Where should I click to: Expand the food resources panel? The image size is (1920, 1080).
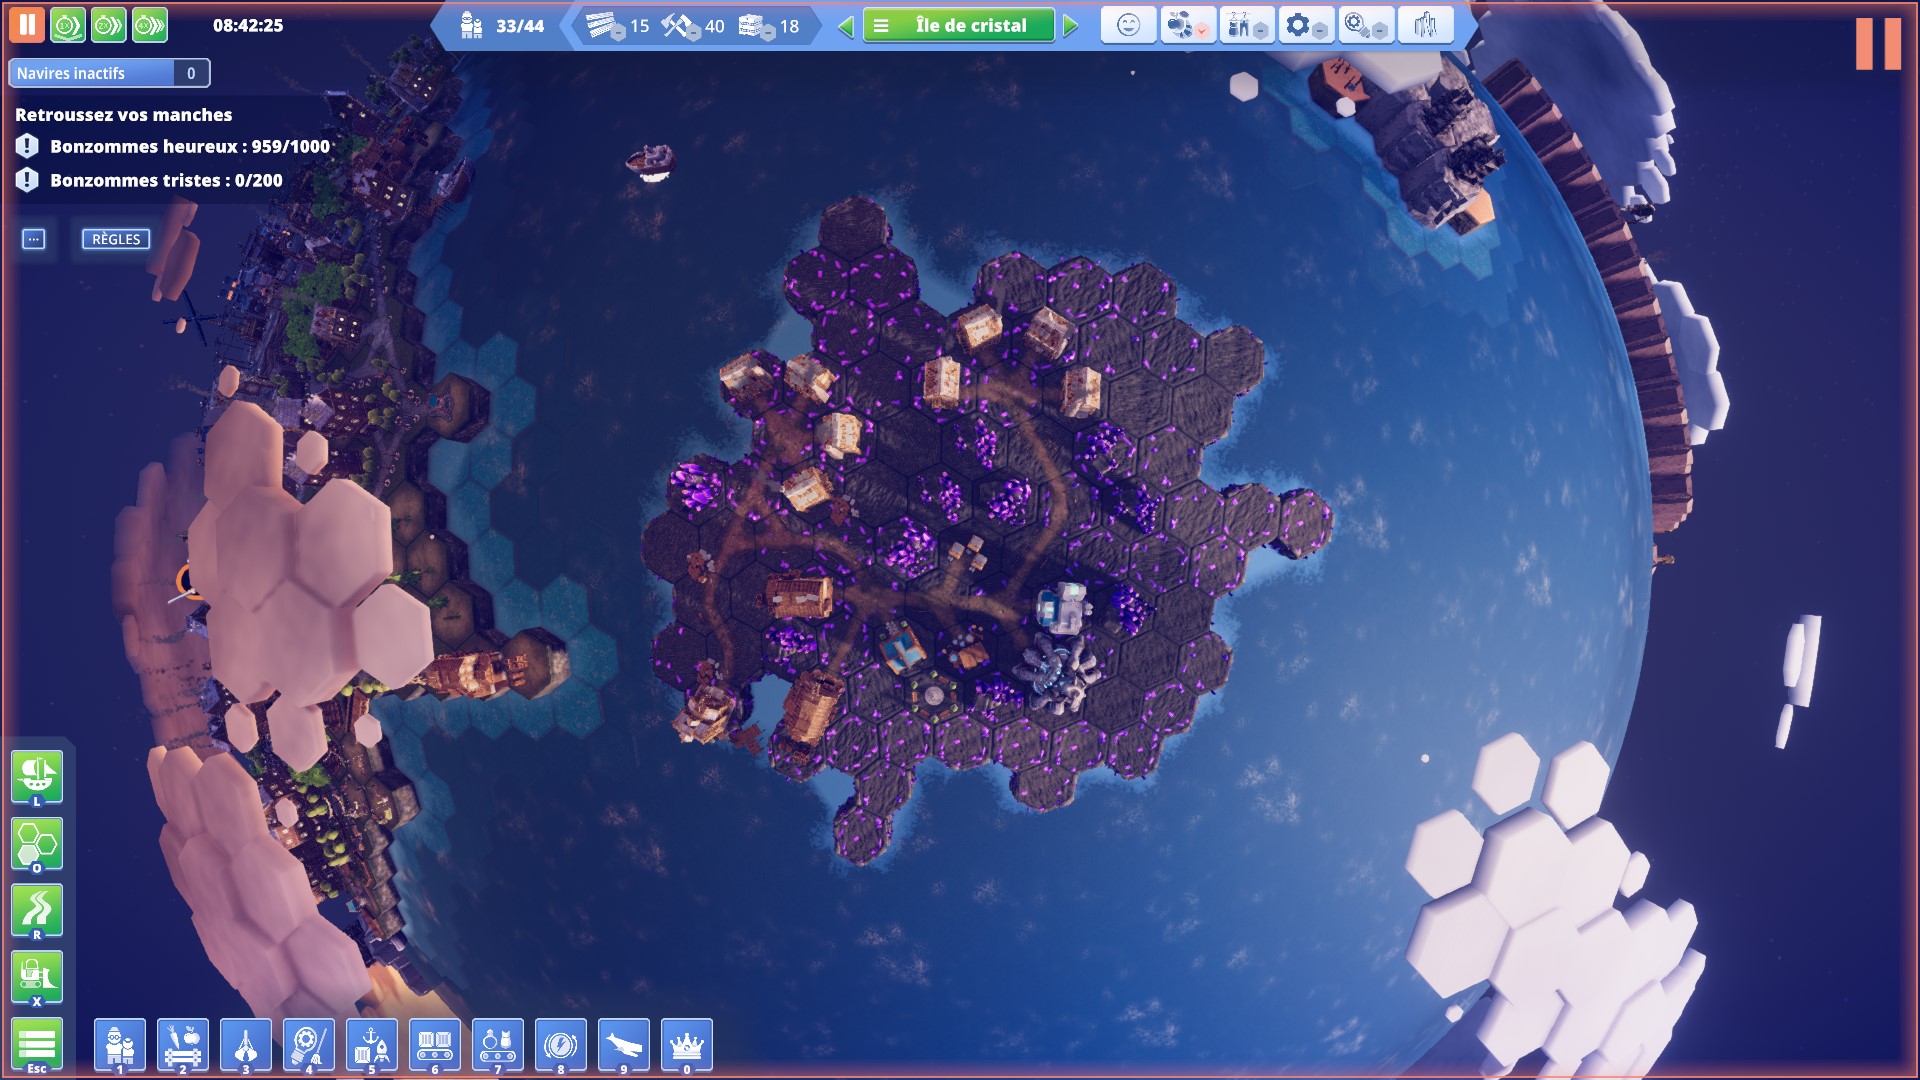tap(1187, 25)
